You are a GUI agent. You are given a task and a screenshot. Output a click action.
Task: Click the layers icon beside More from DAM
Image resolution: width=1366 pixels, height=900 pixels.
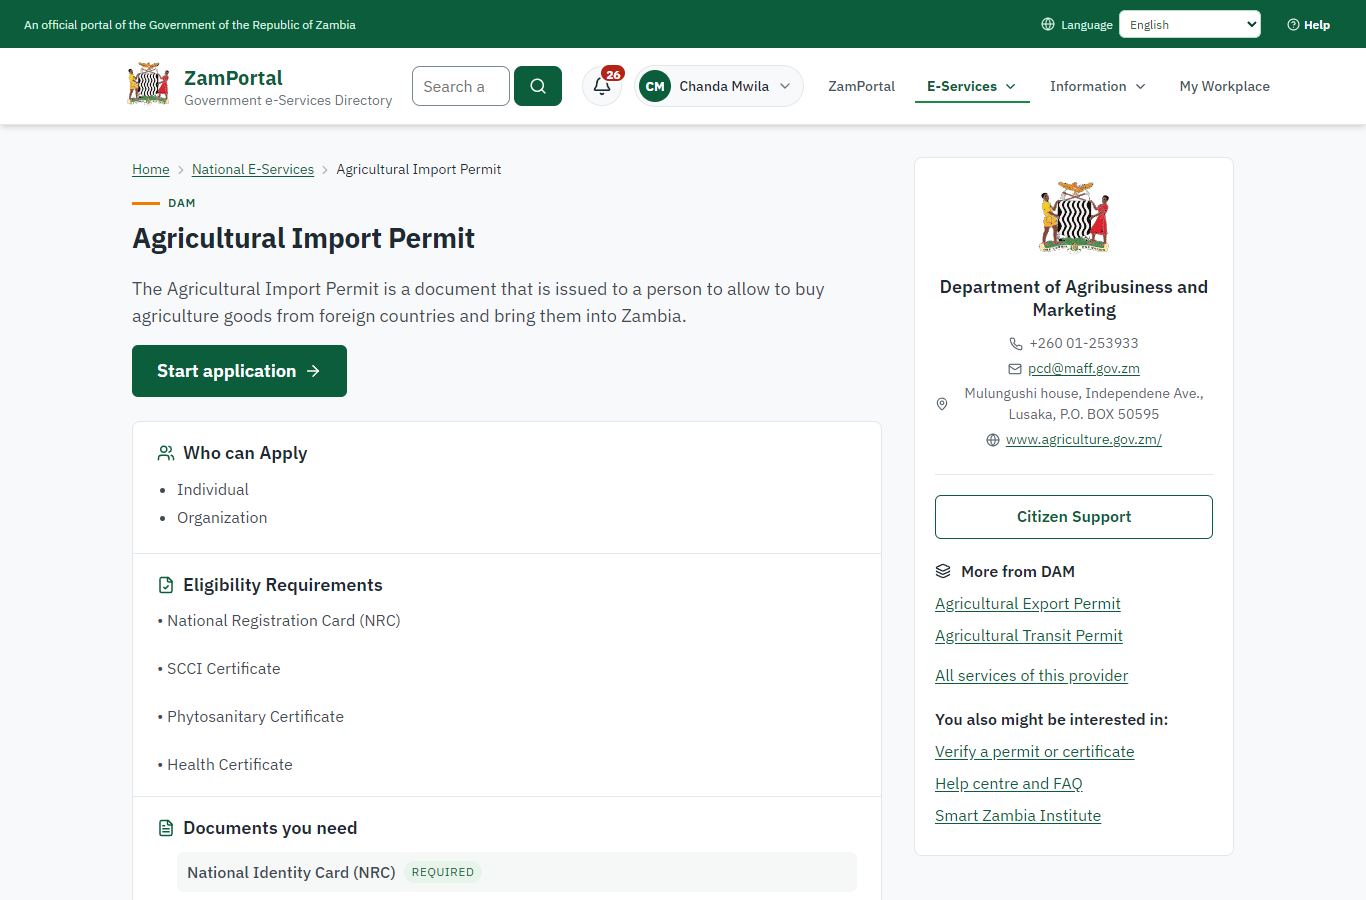pyautogui.click(x=943, y=571)
